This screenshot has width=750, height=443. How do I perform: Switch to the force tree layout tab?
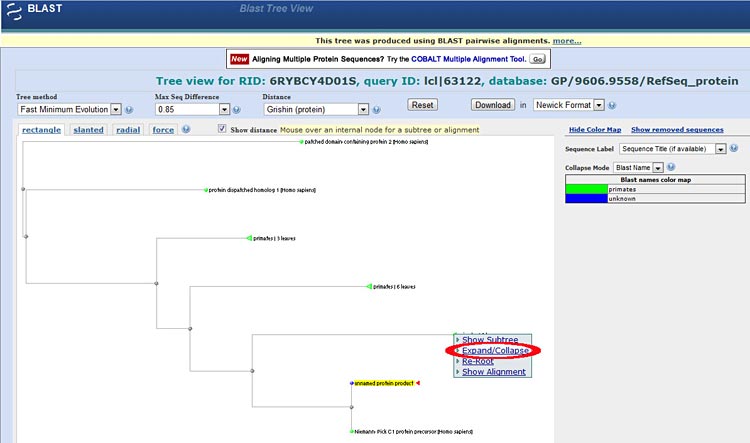coord(163,130)
